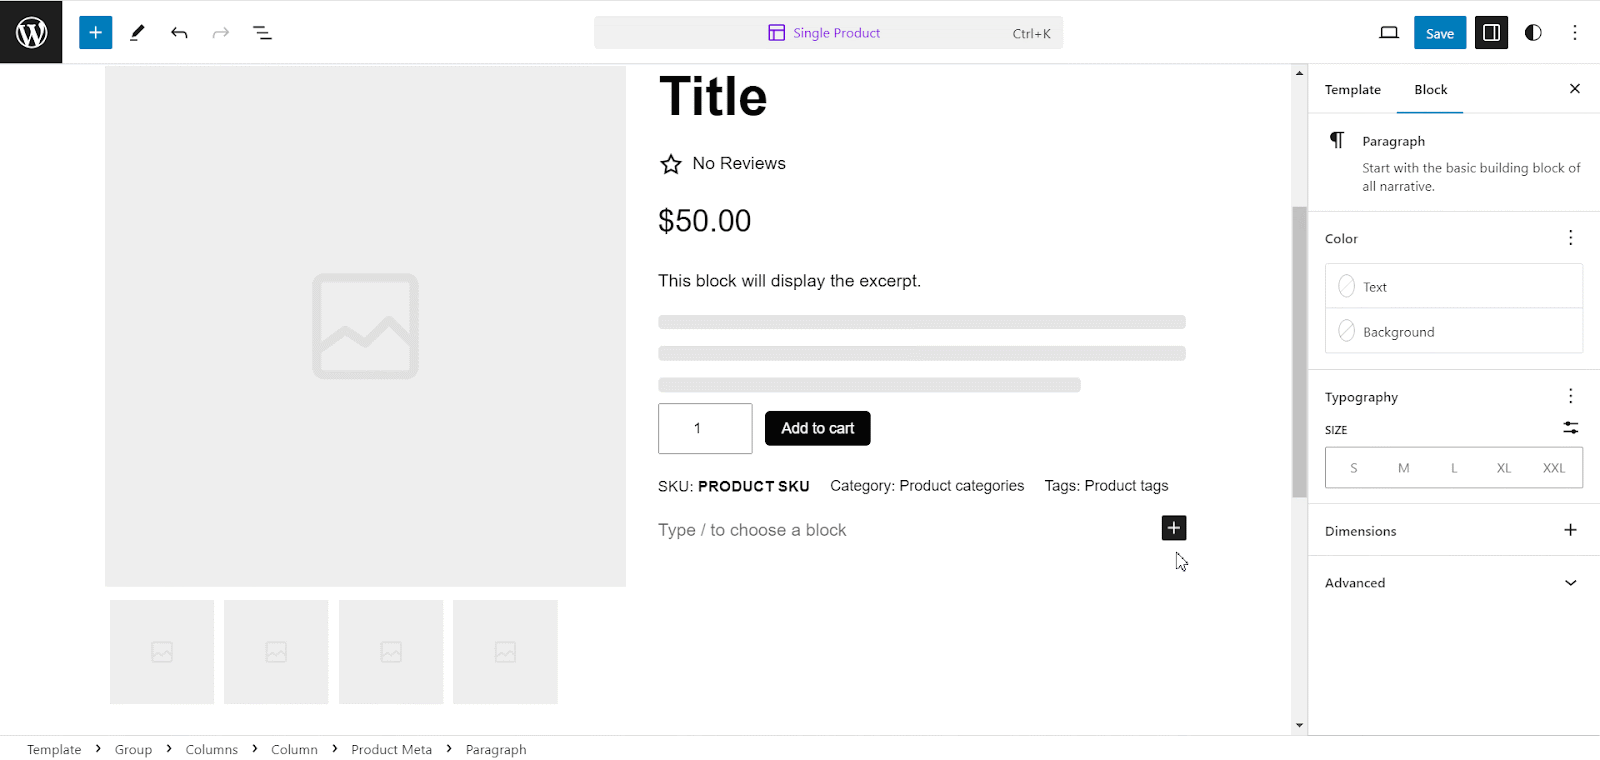Toggle custom font size control
Image resolution: width=1600 pixels, height=760 pixels.
pos(1571,428)
